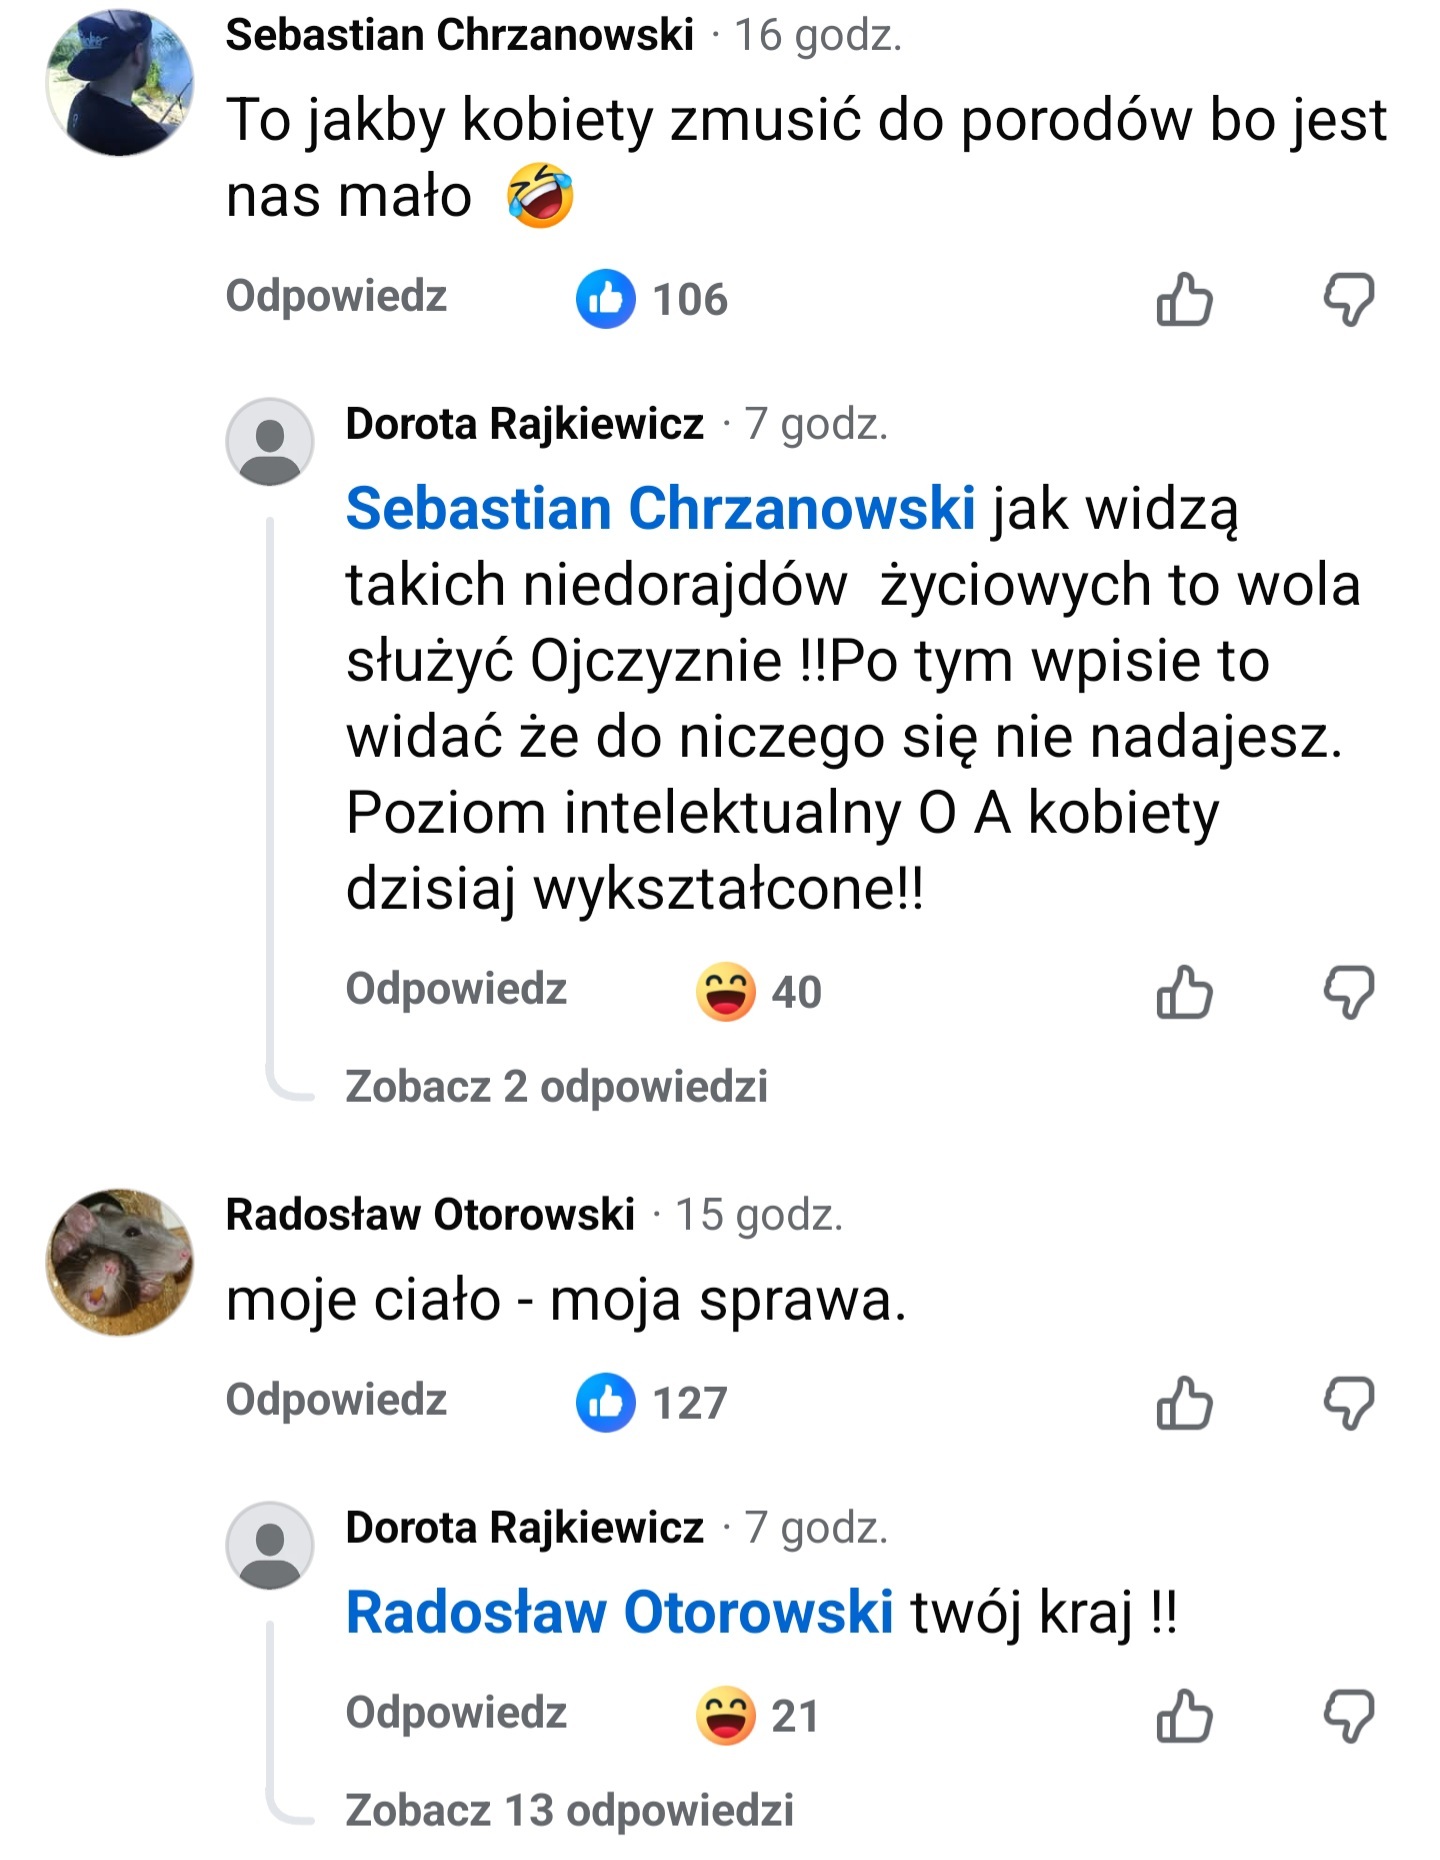Expand 'Zobacz 2 odpowiedzi' replies
Viewport: 1440px width, 1860px height.
pos(556,1086)
